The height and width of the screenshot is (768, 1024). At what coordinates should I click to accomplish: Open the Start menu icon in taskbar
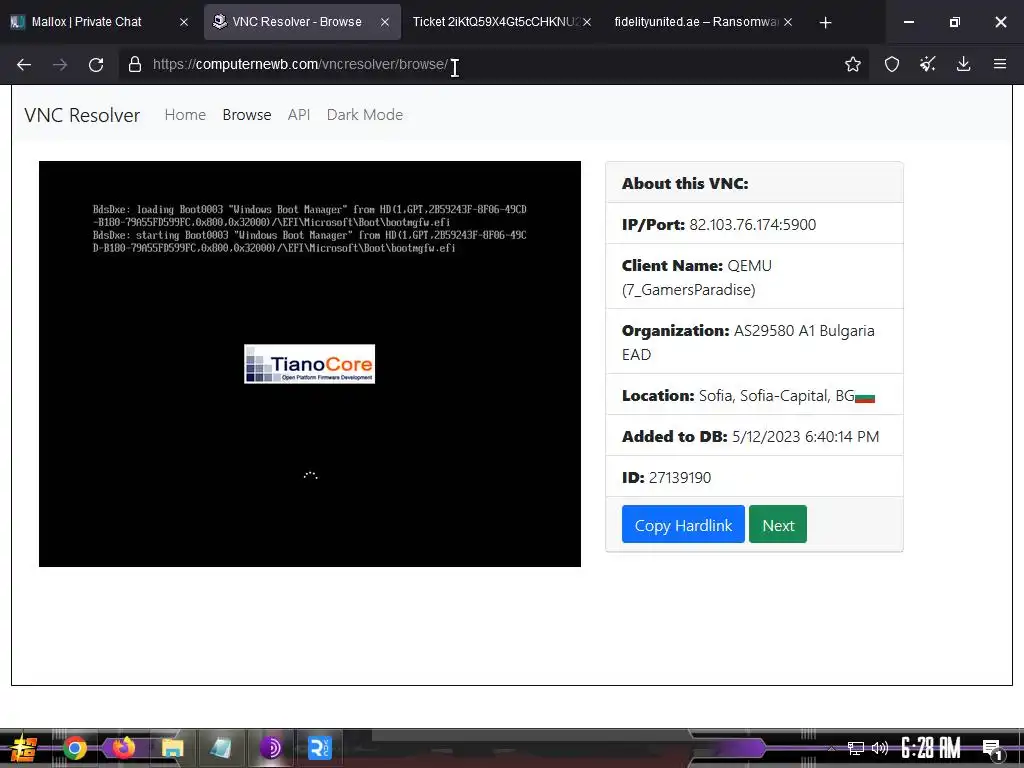click(23, 748)
